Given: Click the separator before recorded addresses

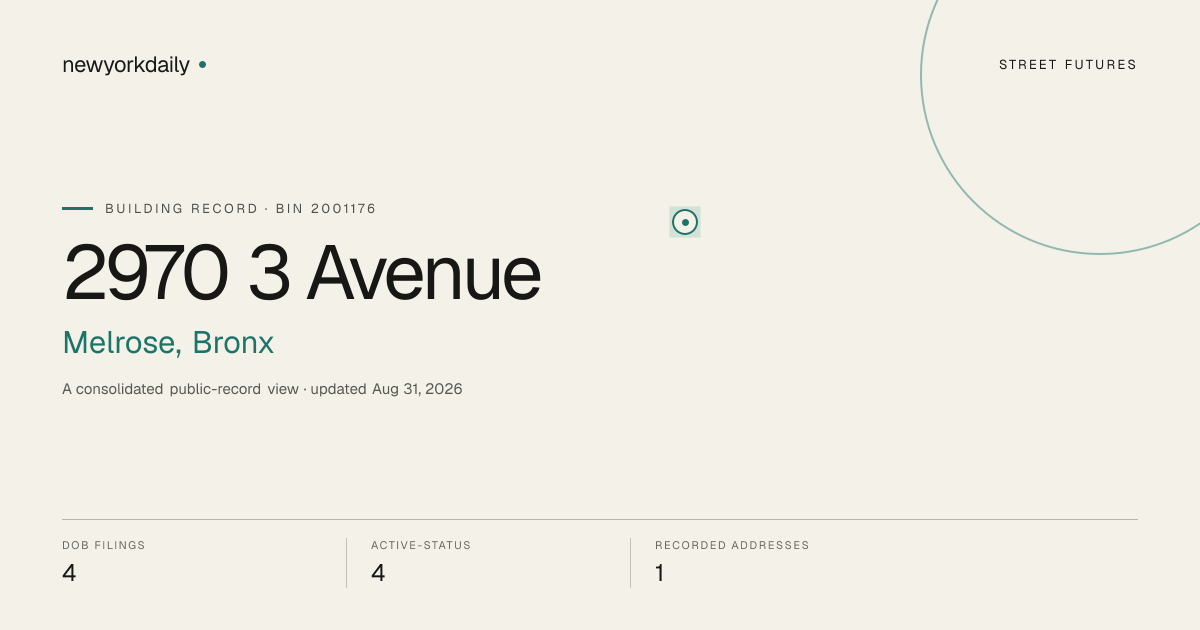Looking at the screenshot, I should pyautogui.click(x=630, y=563).
